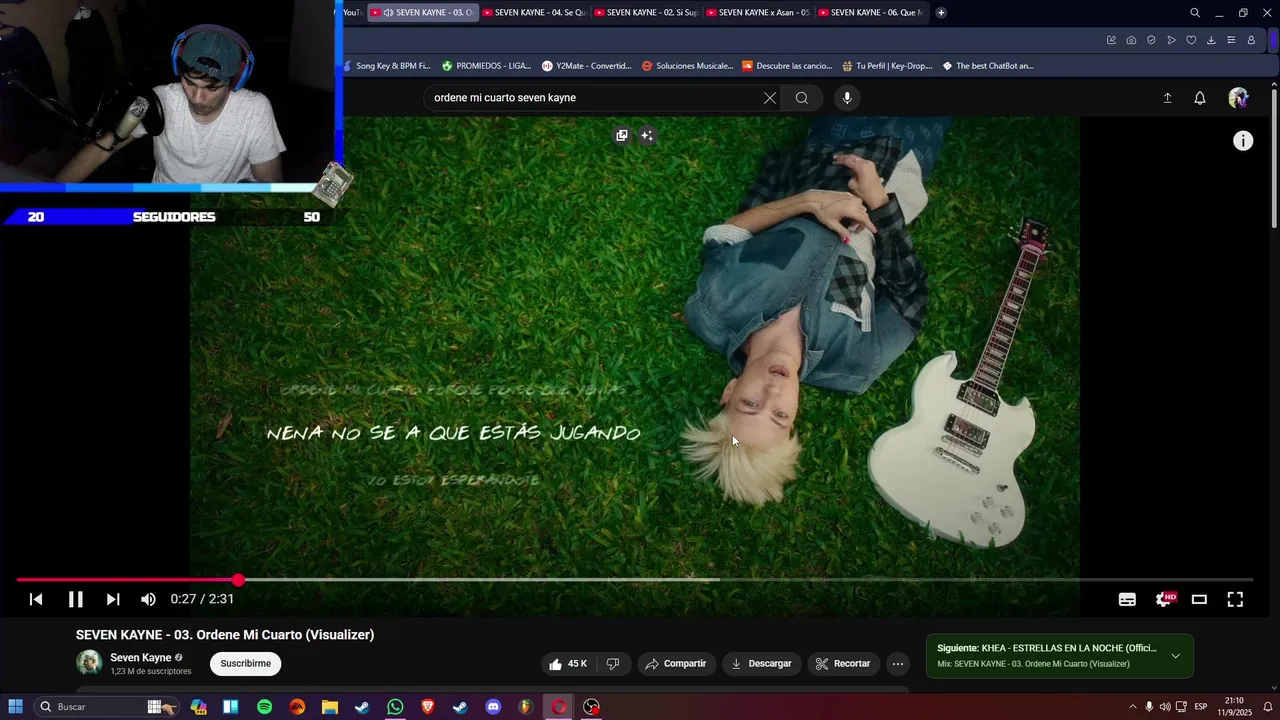This screenshot has width=1280, height=720.
Task: Open the Seven Kayne channel name link
Action: [x=141, y=658]
